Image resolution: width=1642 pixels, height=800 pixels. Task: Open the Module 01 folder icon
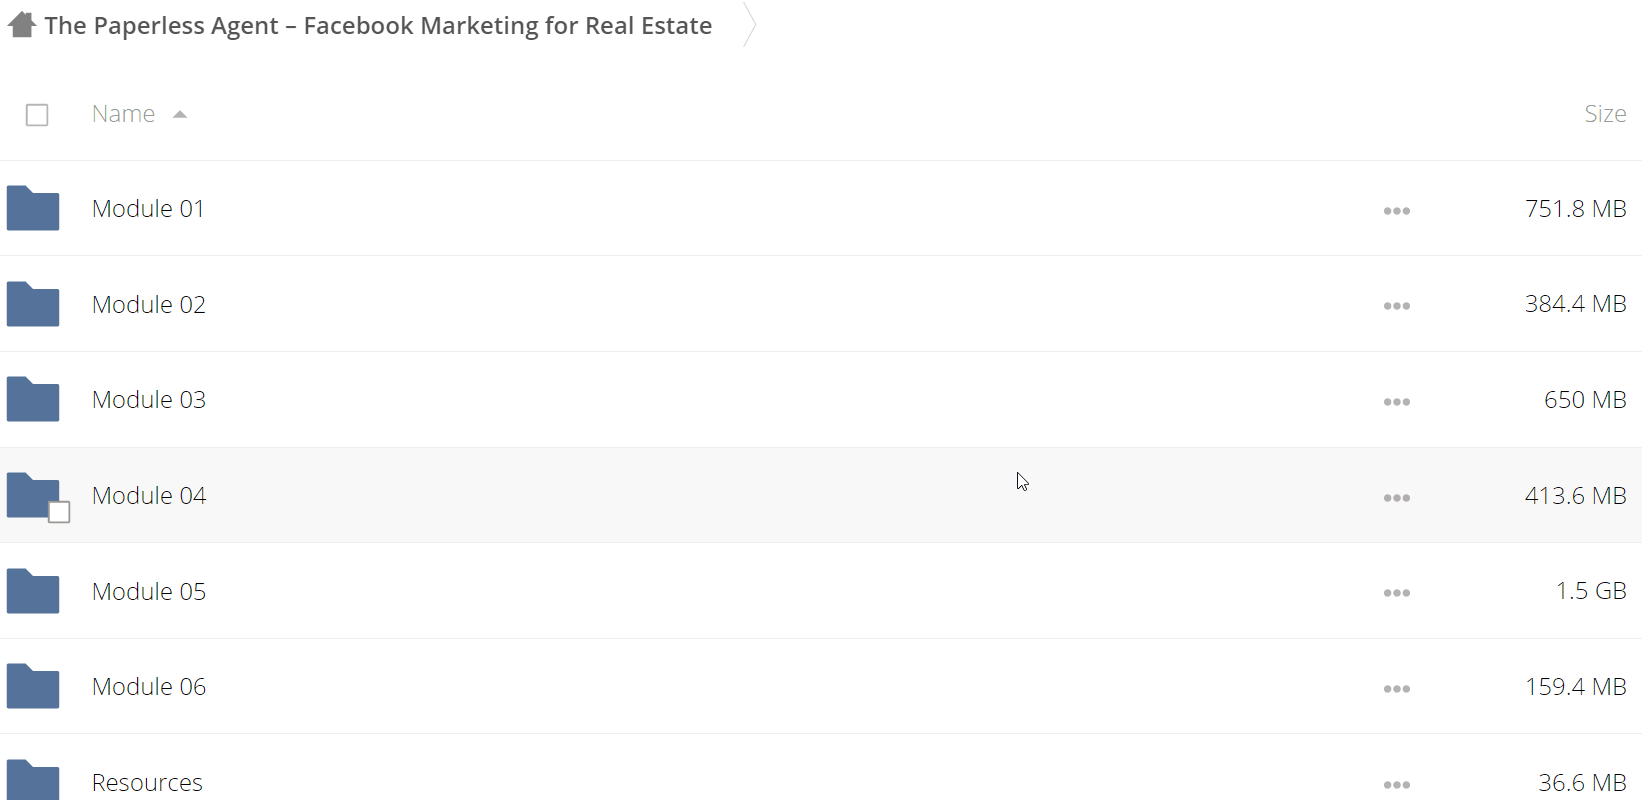33,208
